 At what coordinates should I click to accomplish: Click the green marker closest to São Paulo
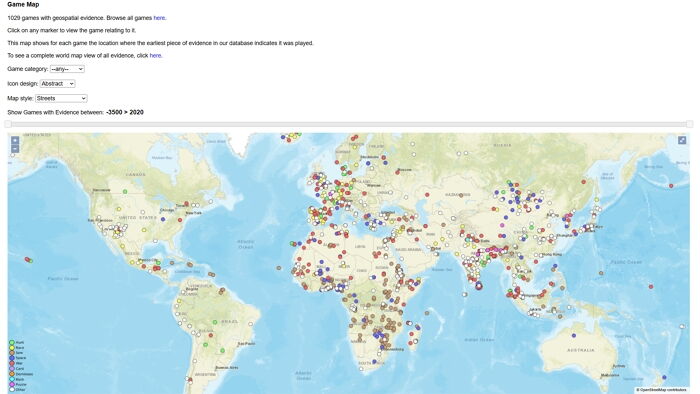222,351
